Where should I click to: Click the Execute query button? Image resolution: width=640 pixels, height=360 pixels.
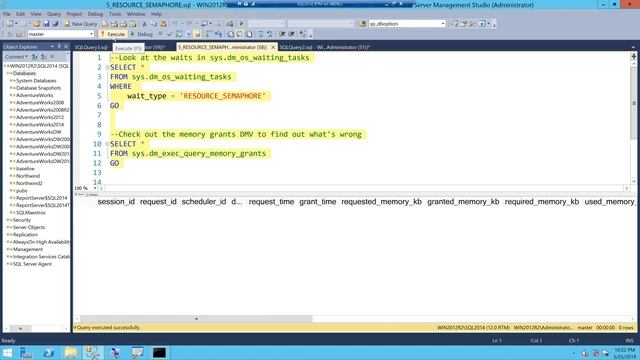click(112, 34)
